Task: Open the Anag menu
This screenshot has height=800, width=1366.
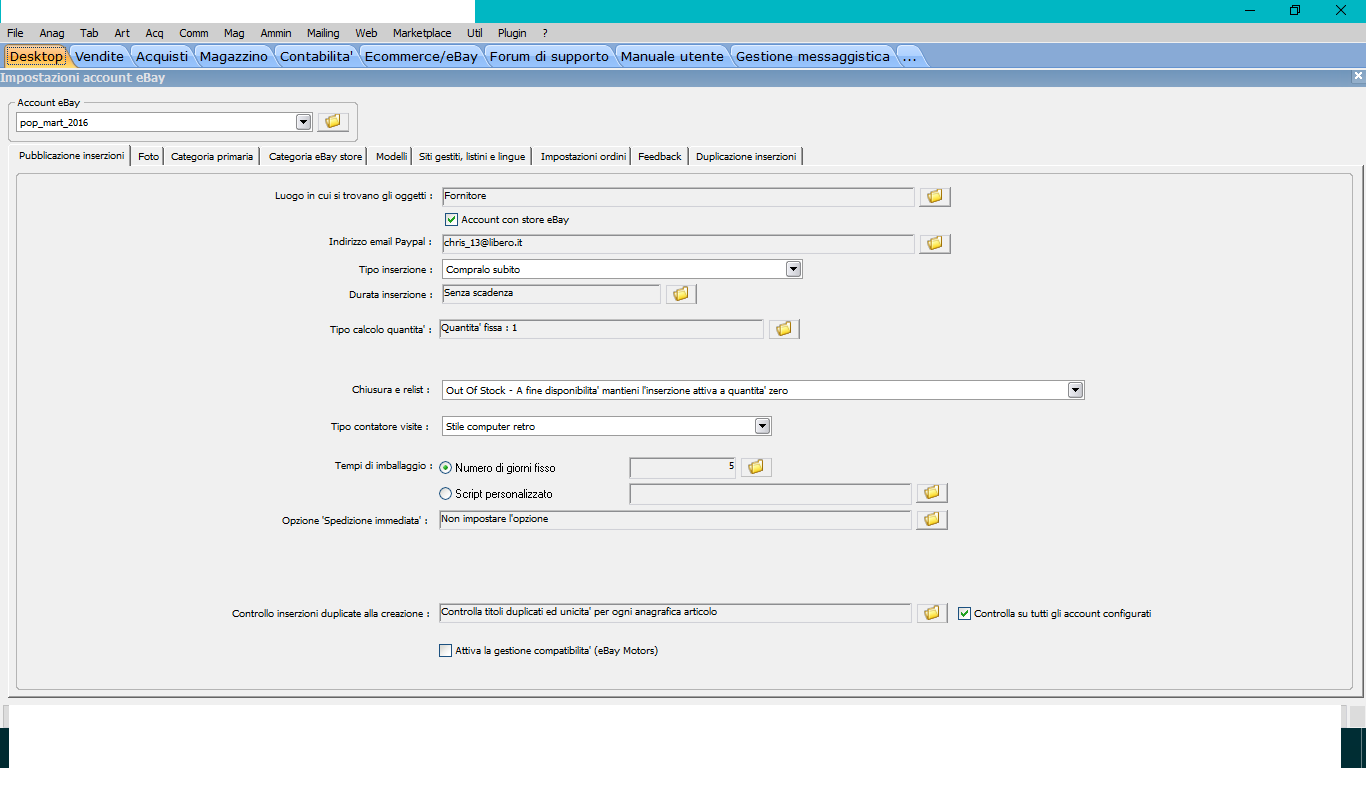Action: (52, 33)
